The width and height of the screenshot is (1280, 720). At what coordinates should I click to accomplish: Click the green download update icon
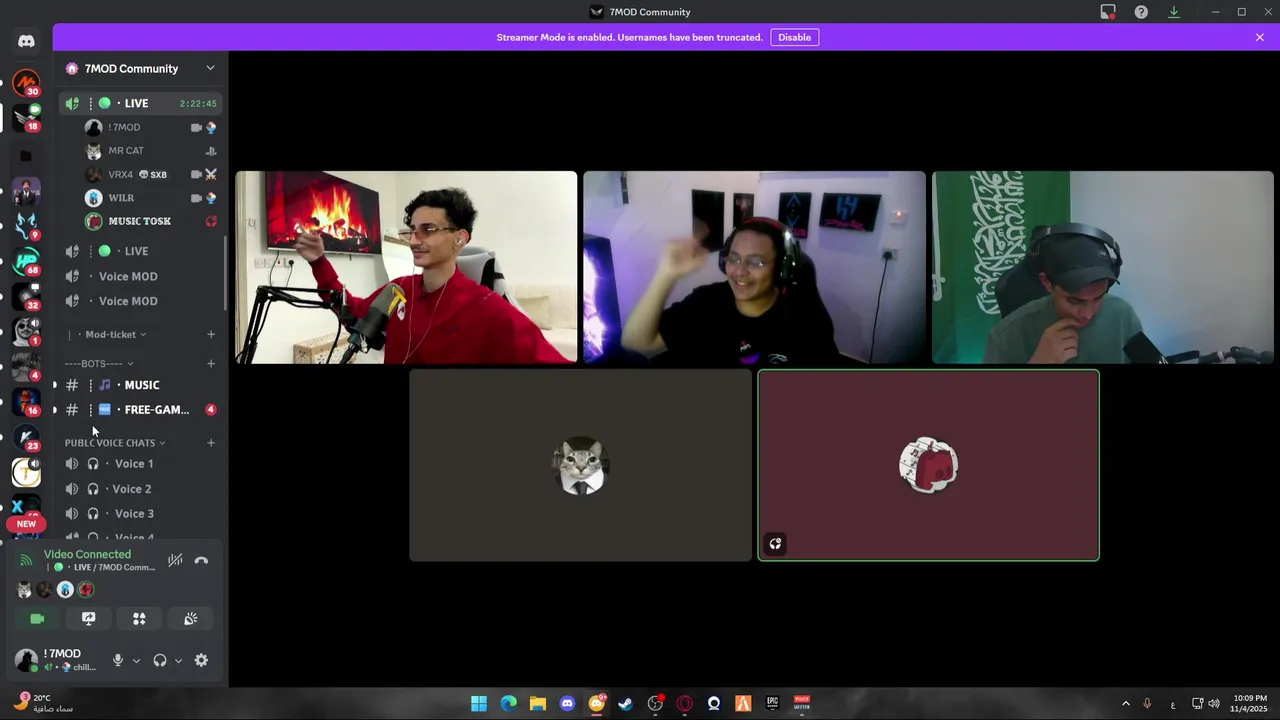coord(1174,12)
